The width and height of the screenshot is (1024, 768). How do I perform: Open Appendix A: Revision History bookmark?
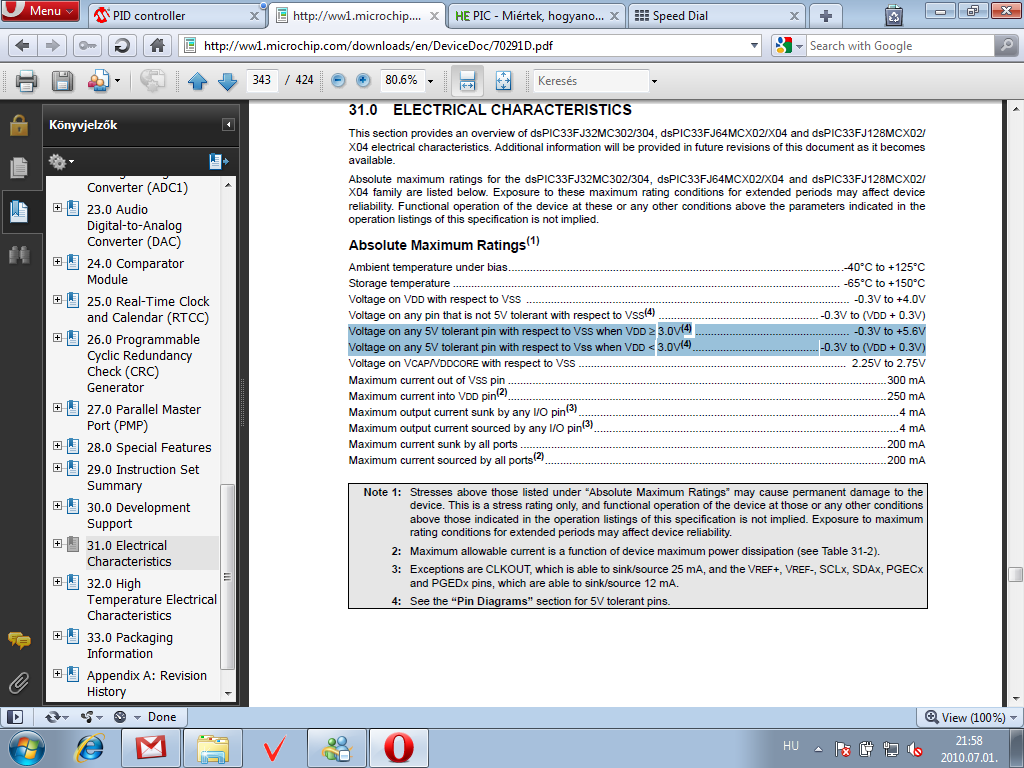coord(147,683)
